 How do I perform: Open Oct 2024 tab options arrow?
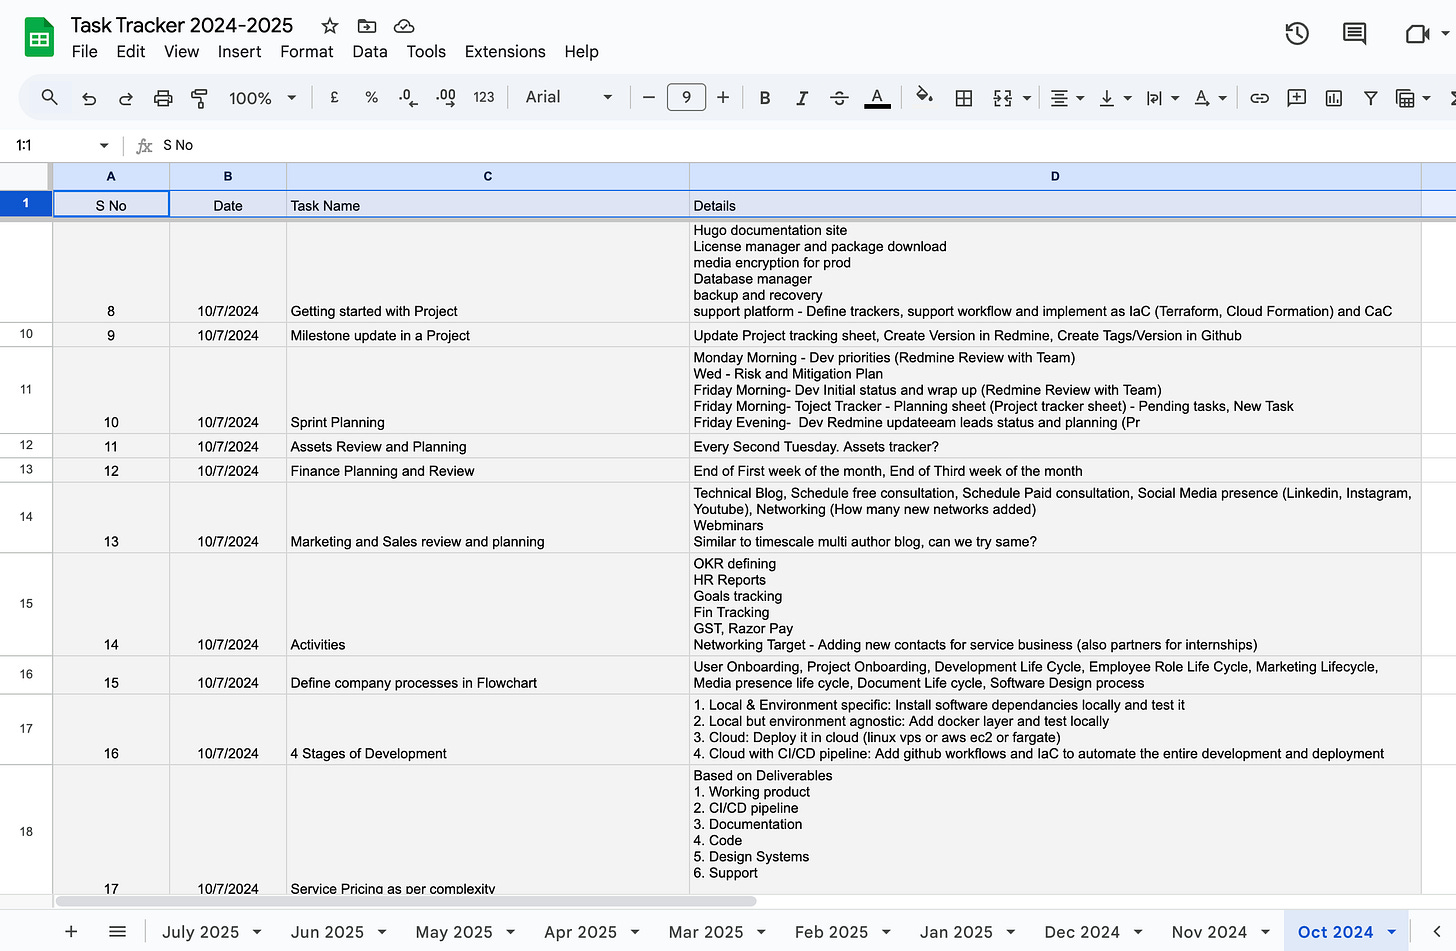1391,932
